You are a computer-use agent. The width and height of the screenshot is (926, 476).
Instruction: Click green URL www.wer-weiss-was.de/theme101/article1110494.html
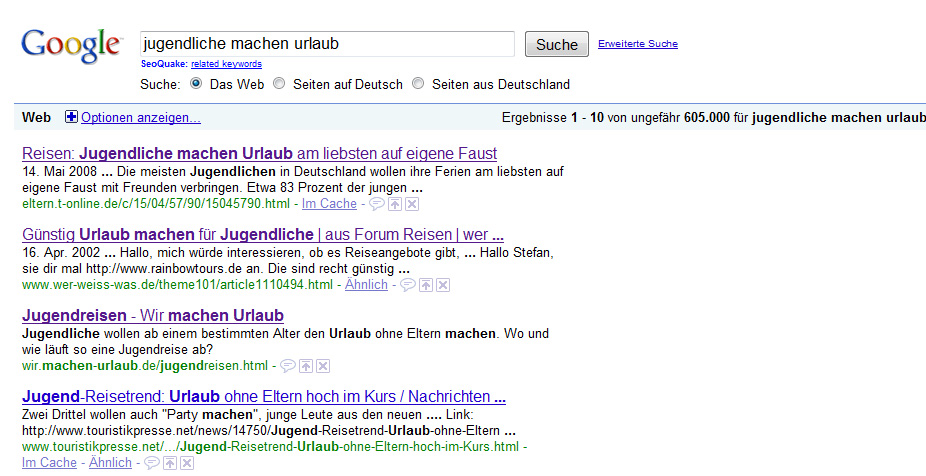click(x=178, y=285)
